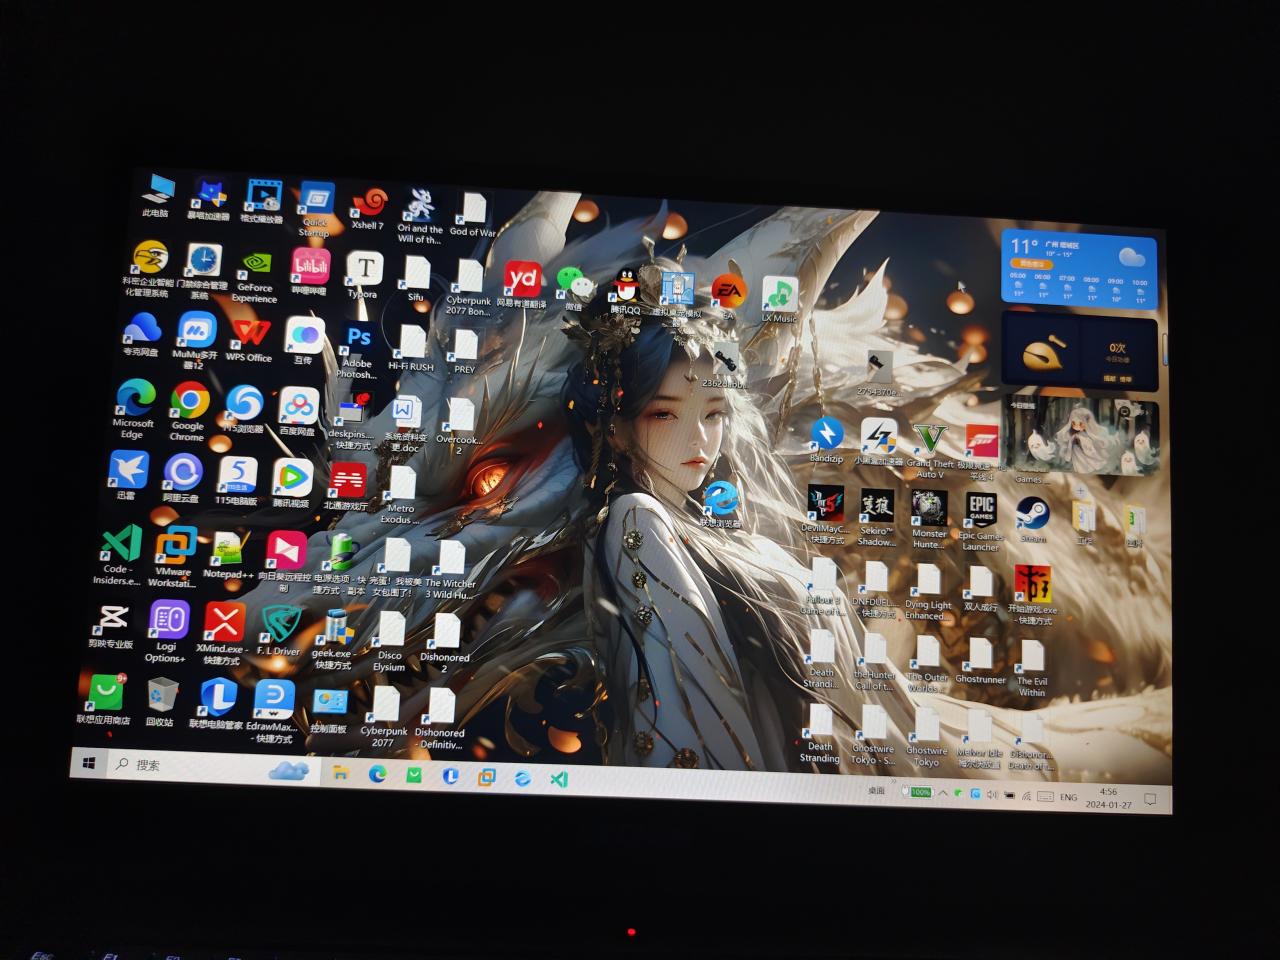Image resolution: width=1280 pixels, height=960 pixels.
Task: Open the taskbar clock showing 4:56
Action: (x=1108, y=798)
